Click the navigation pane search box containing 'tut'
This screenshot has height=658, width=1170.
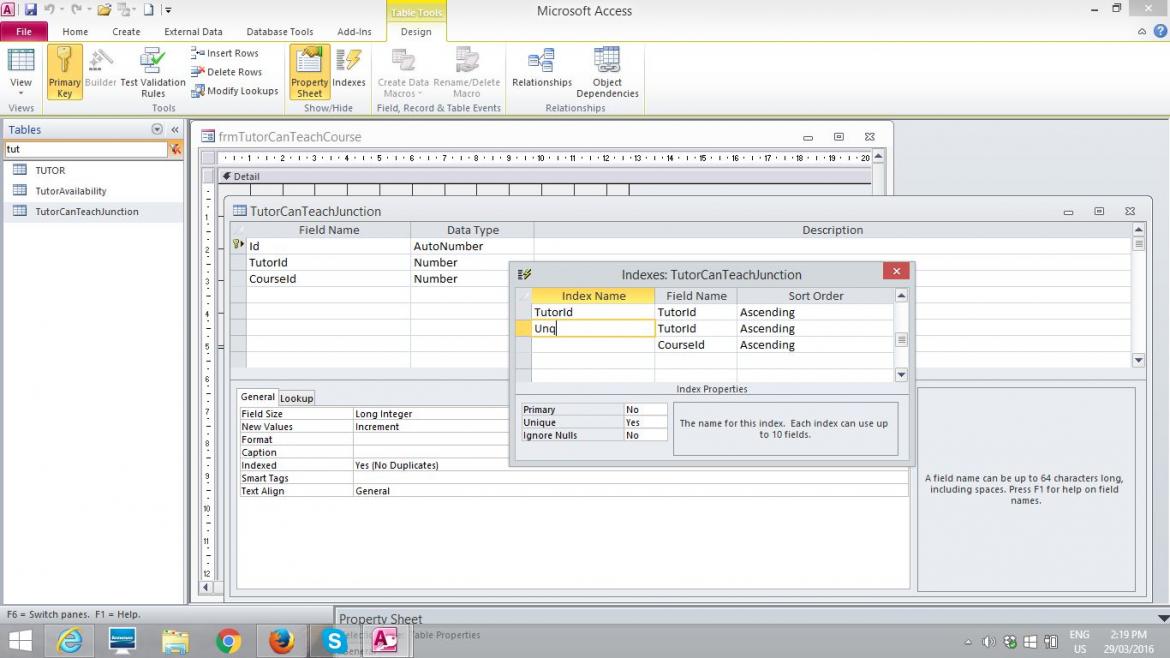click(86, 149)
